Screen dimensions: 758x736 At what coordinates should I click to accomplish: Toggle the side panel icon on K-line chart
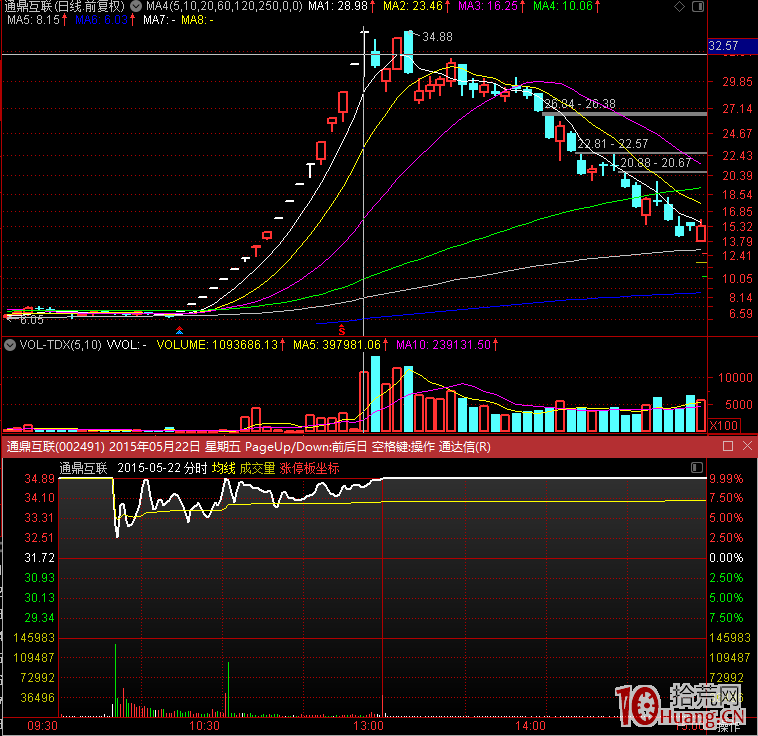pos(698,6)
